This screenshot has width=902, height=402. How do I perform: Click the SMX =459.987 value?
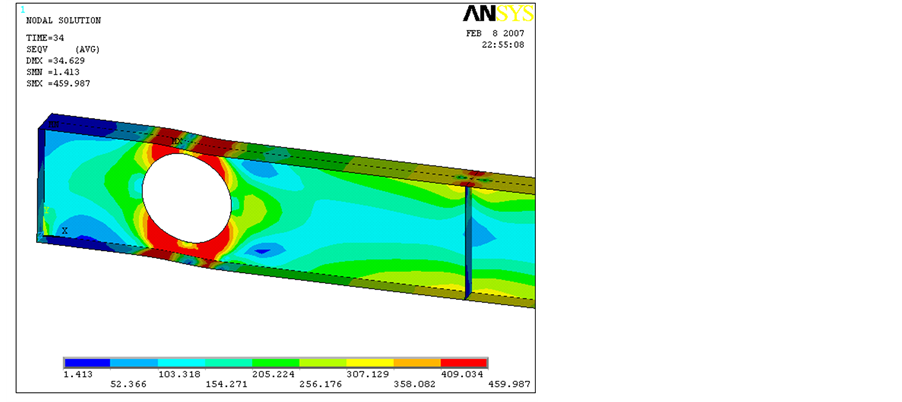point(57,82)
